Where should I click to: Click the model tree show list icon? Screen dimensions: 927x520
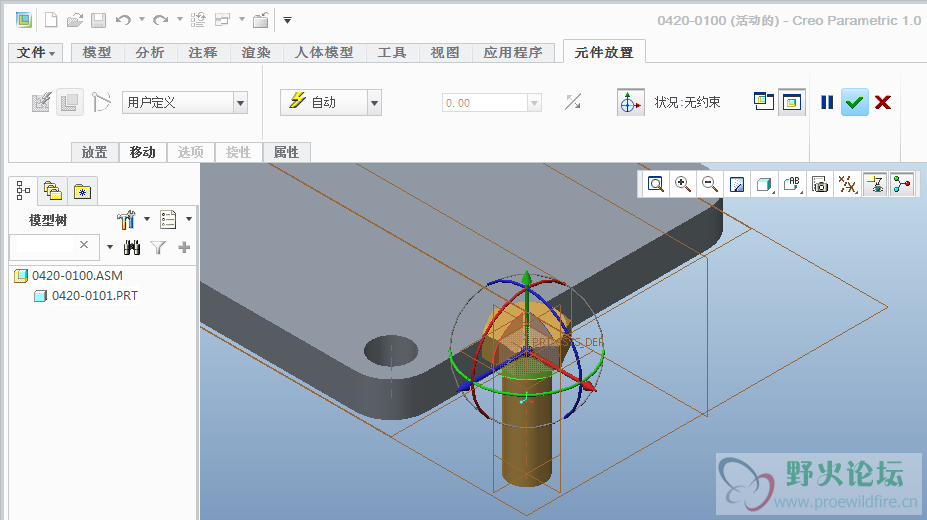tap(168, 219)
